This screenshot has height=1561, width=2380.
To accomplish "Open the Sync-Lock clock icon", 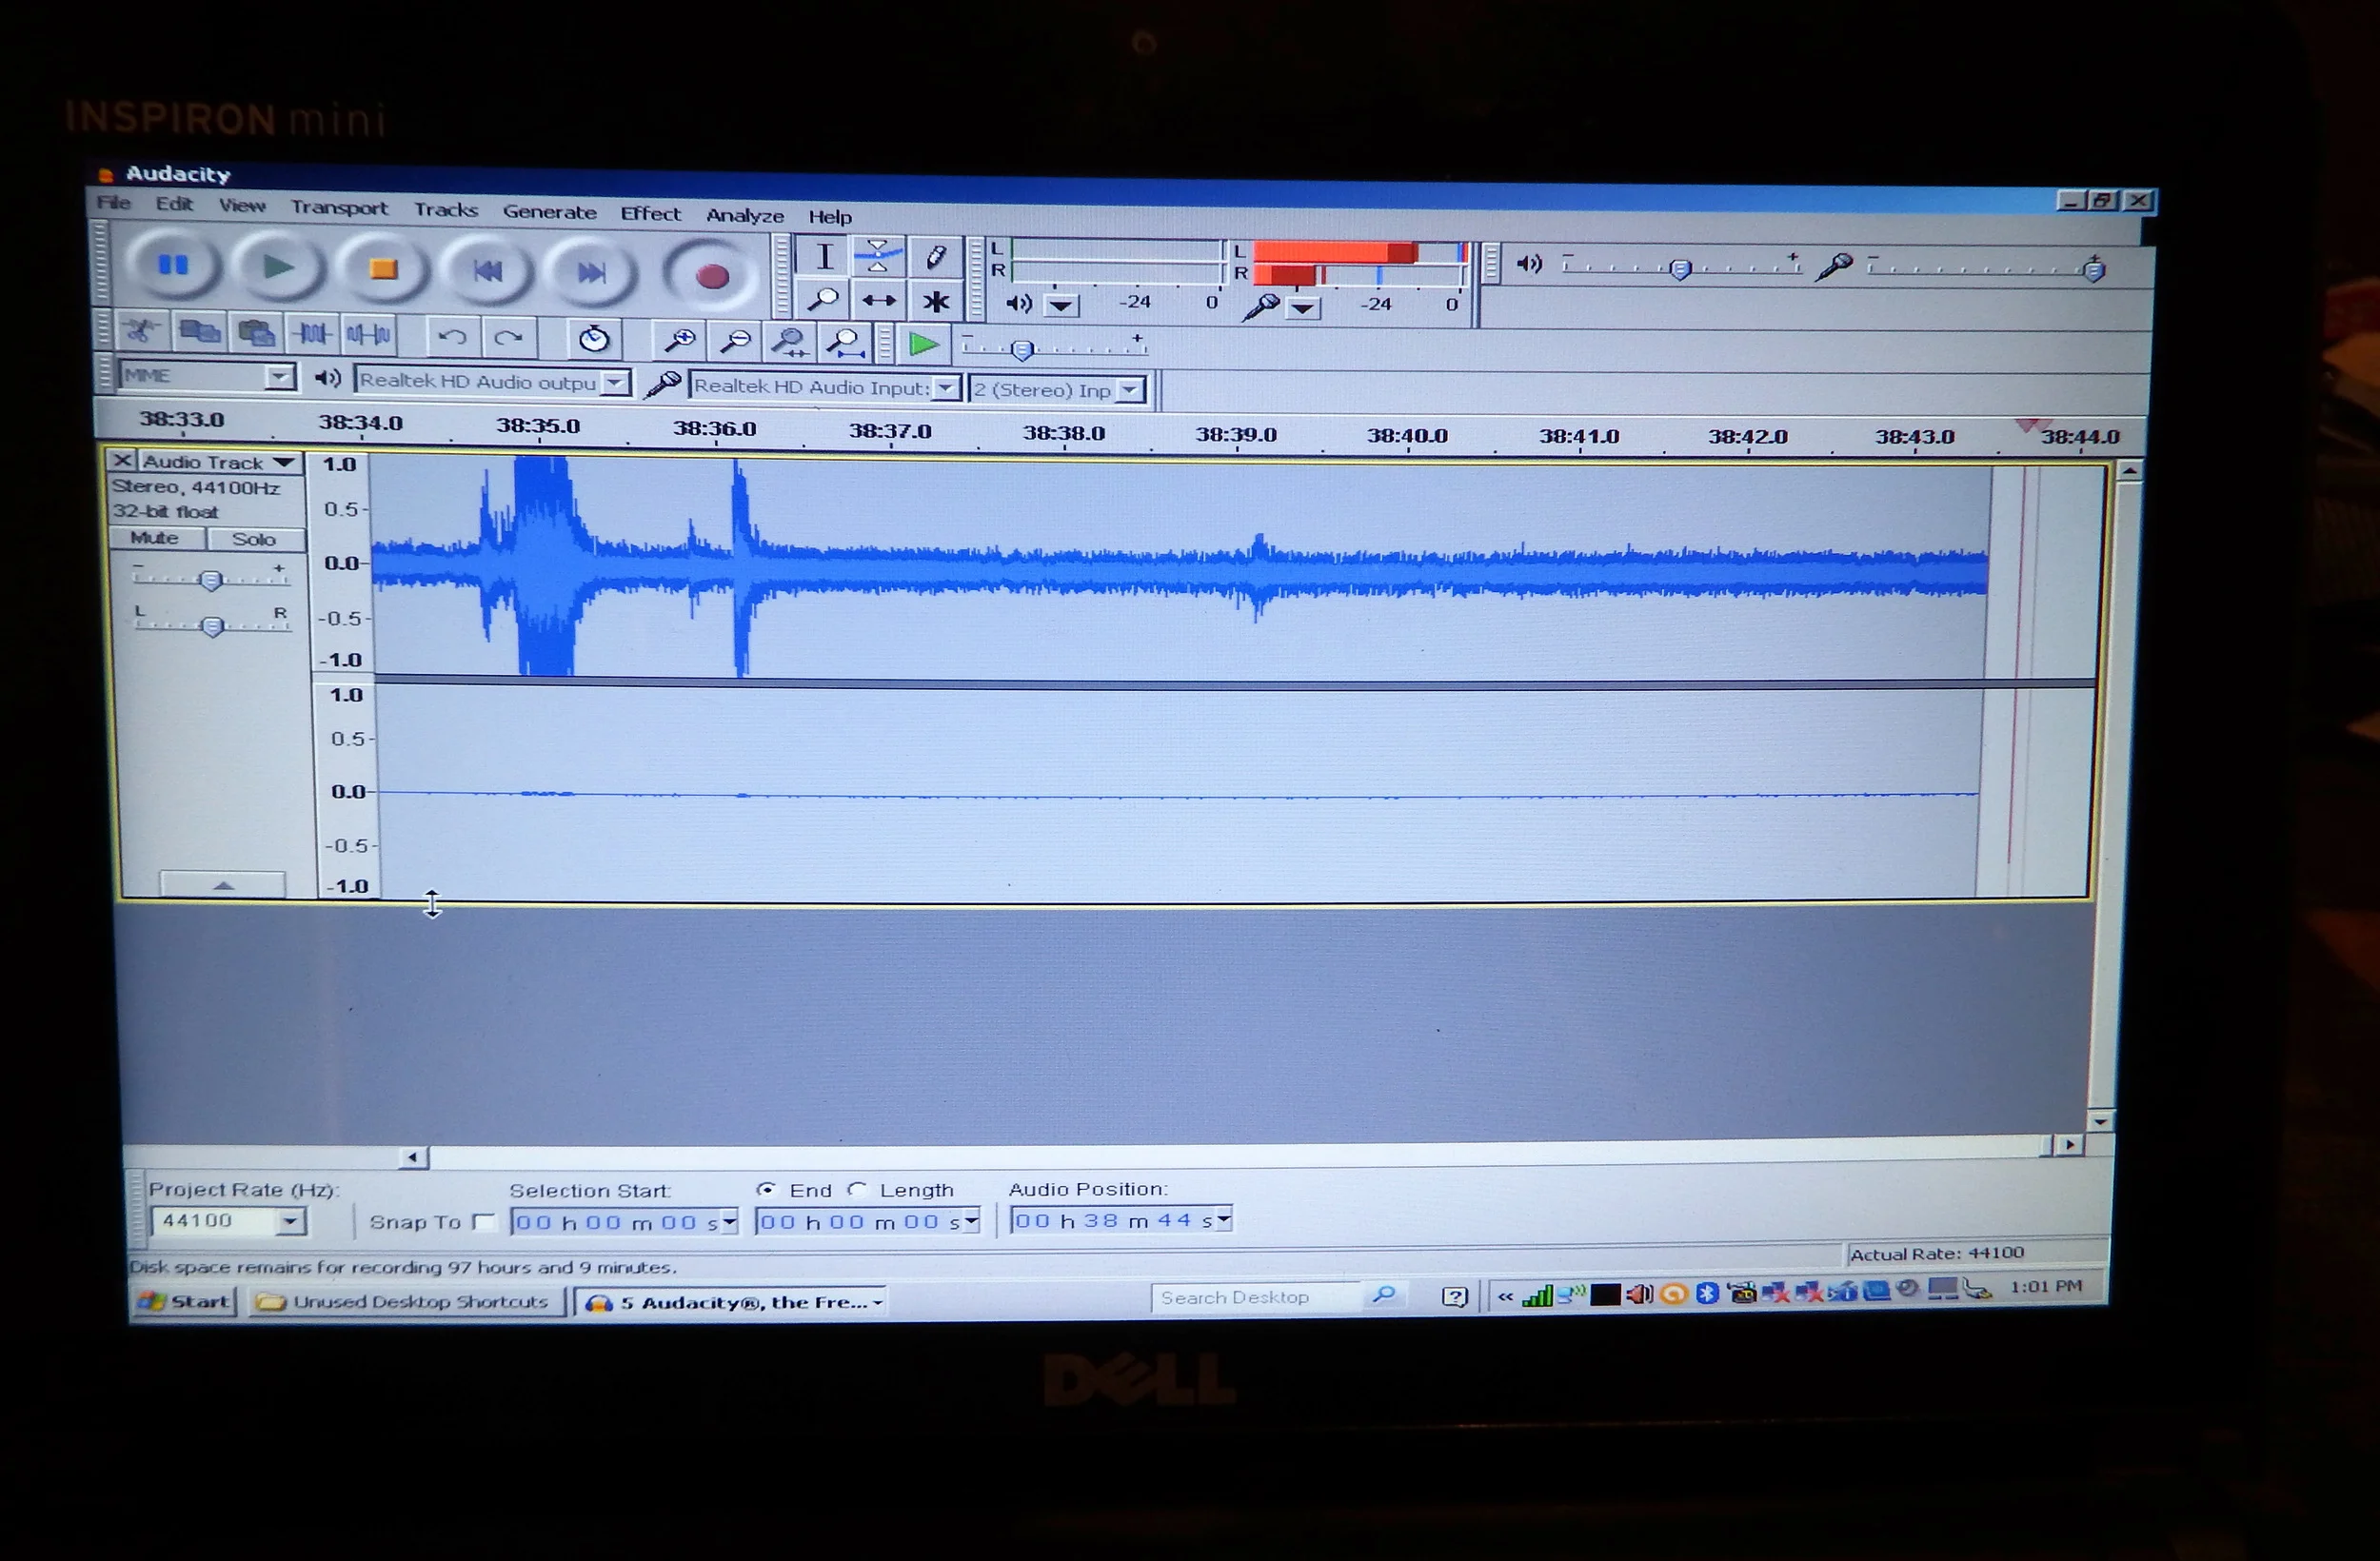I will (x=594, y=340).
